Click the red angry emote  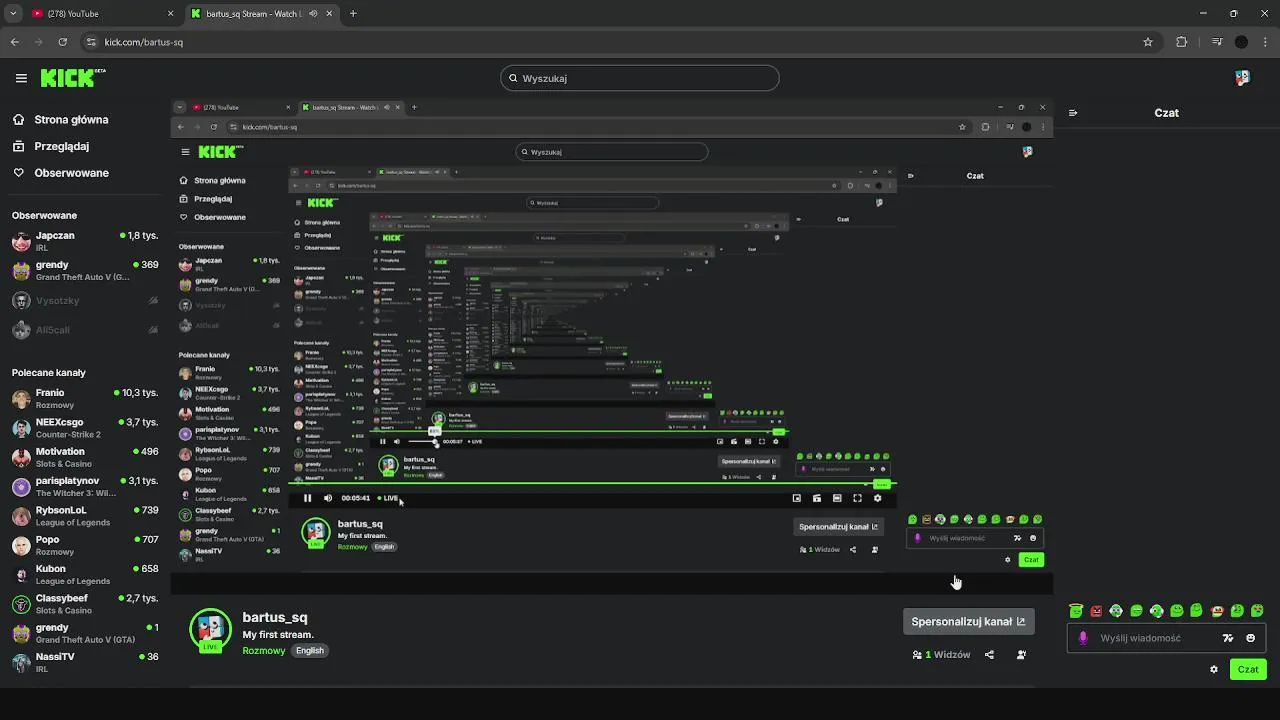tap(1096, 610)
